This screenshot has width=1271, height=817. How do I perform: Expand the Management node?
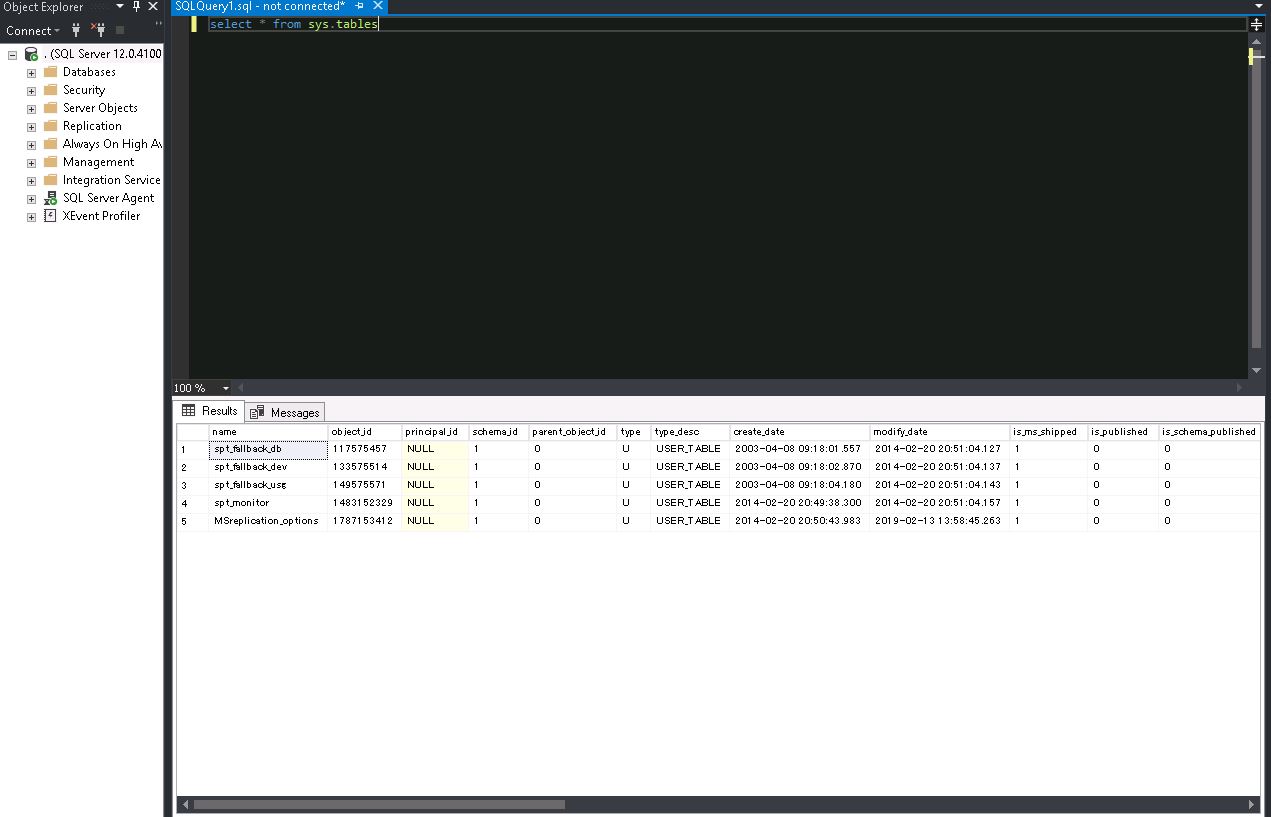coord(30,161)
